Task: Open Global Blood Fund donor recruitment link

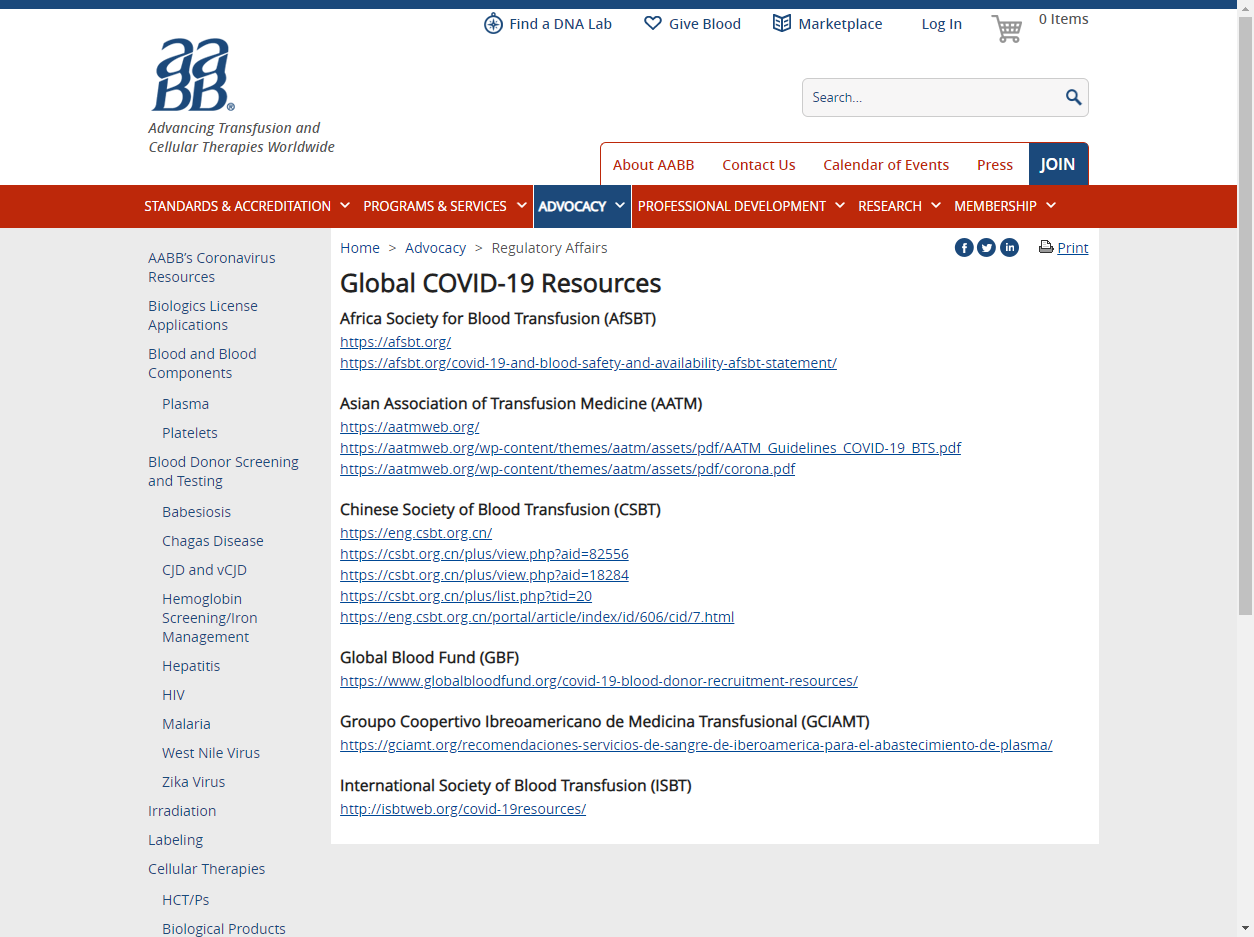Action: pos(599,681)
